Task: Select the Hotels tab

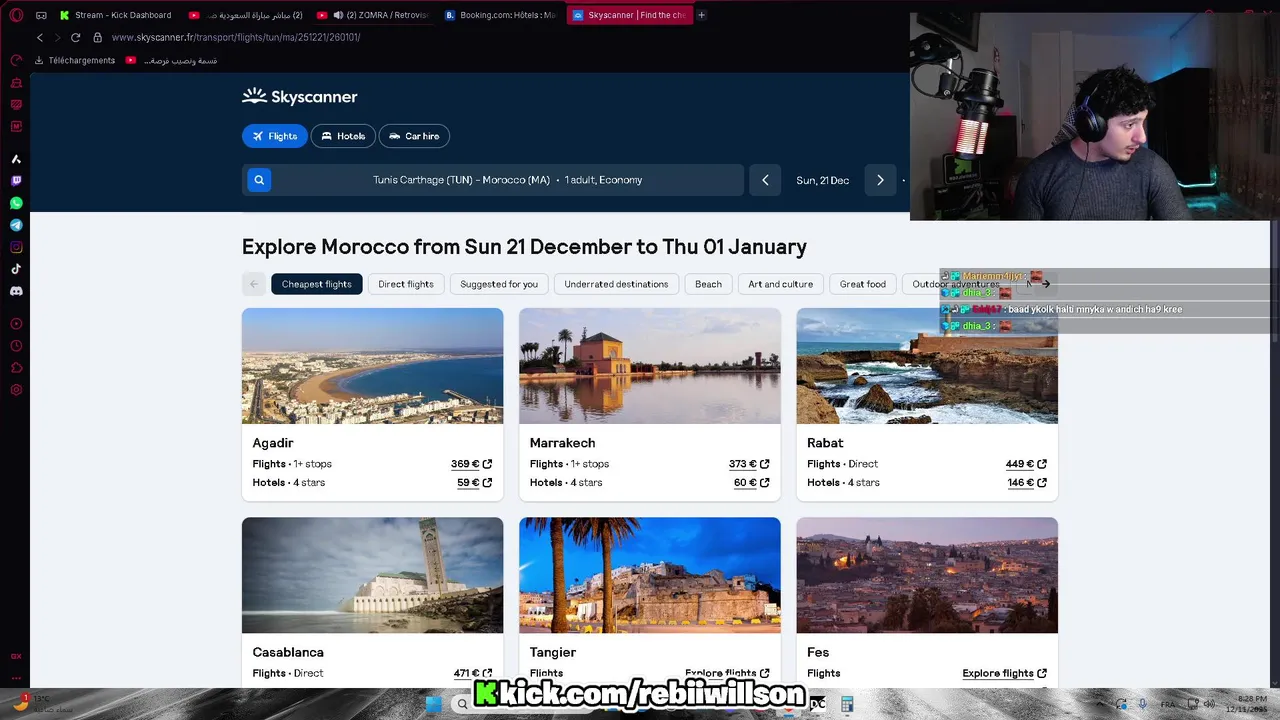Action: (343, 136)
